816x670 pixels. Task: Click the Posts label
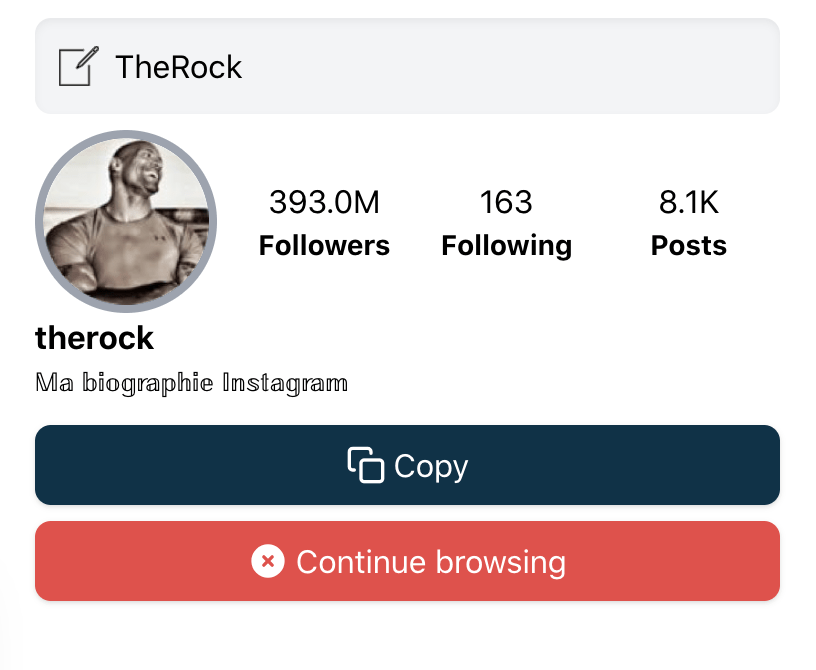pyautogui.click(x=688, y=245)
